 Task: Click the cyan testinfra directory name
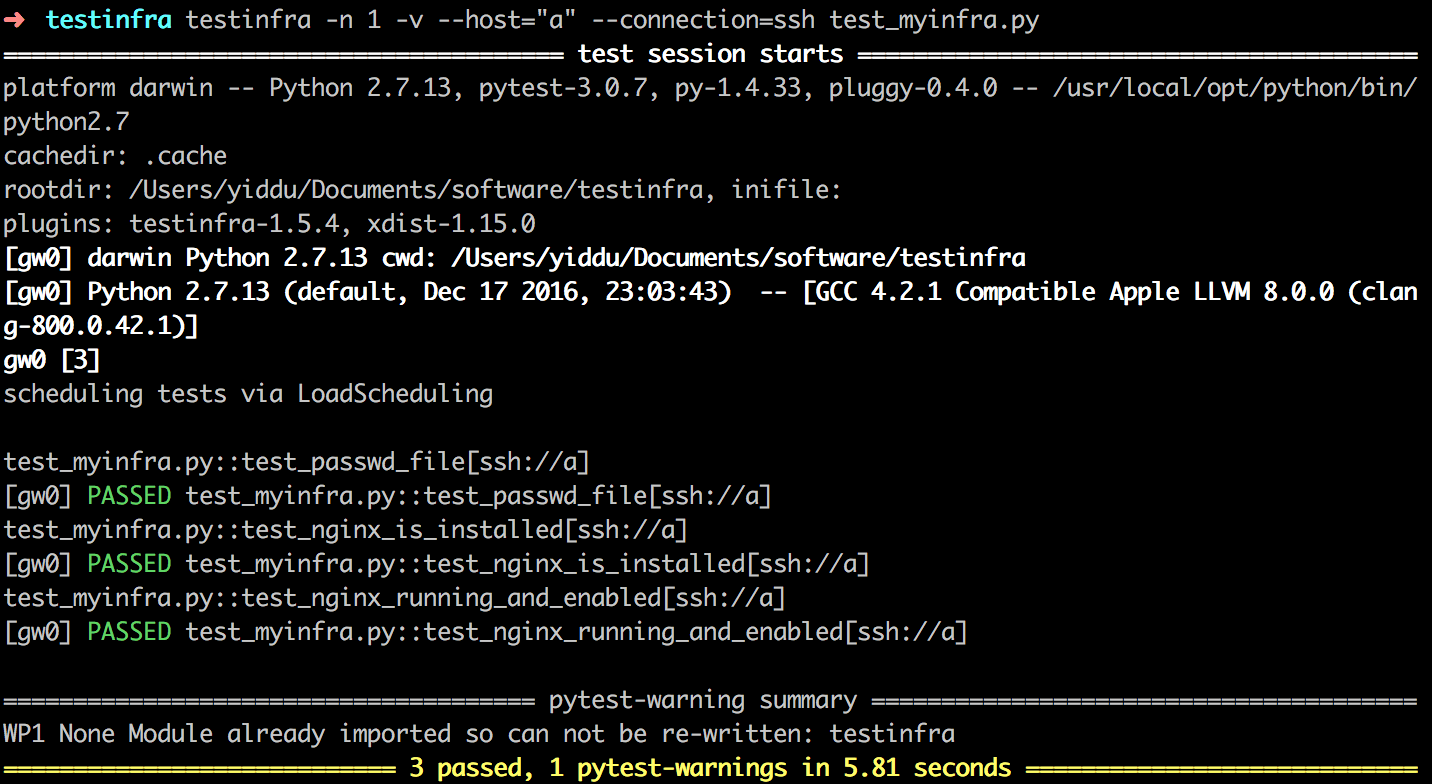(108, 20)
